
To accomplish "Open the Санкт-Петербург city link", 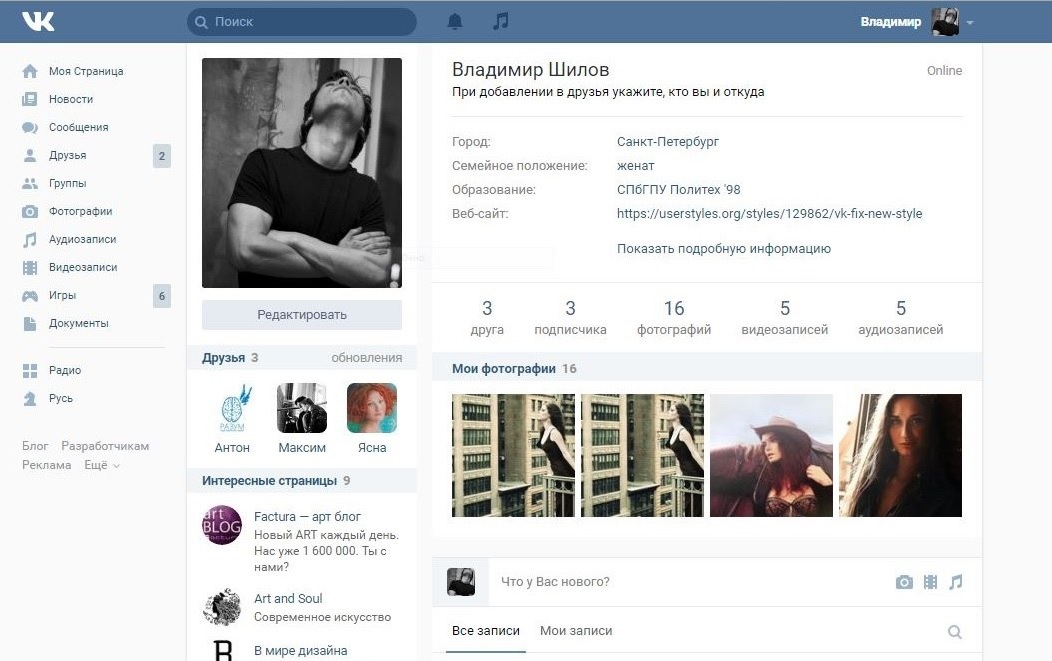I will (668, 142).
